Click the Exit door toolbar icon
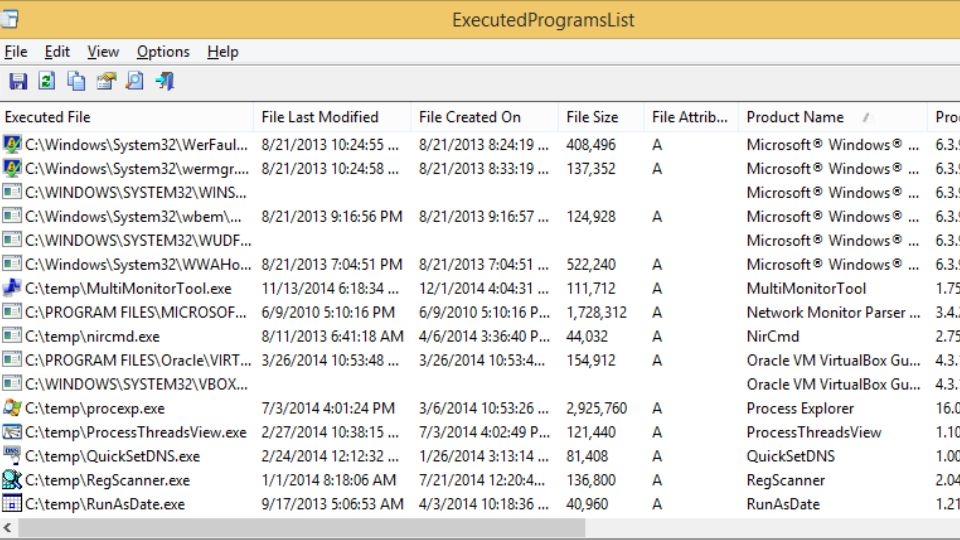960x540 pixels. (x=164, y=81)
